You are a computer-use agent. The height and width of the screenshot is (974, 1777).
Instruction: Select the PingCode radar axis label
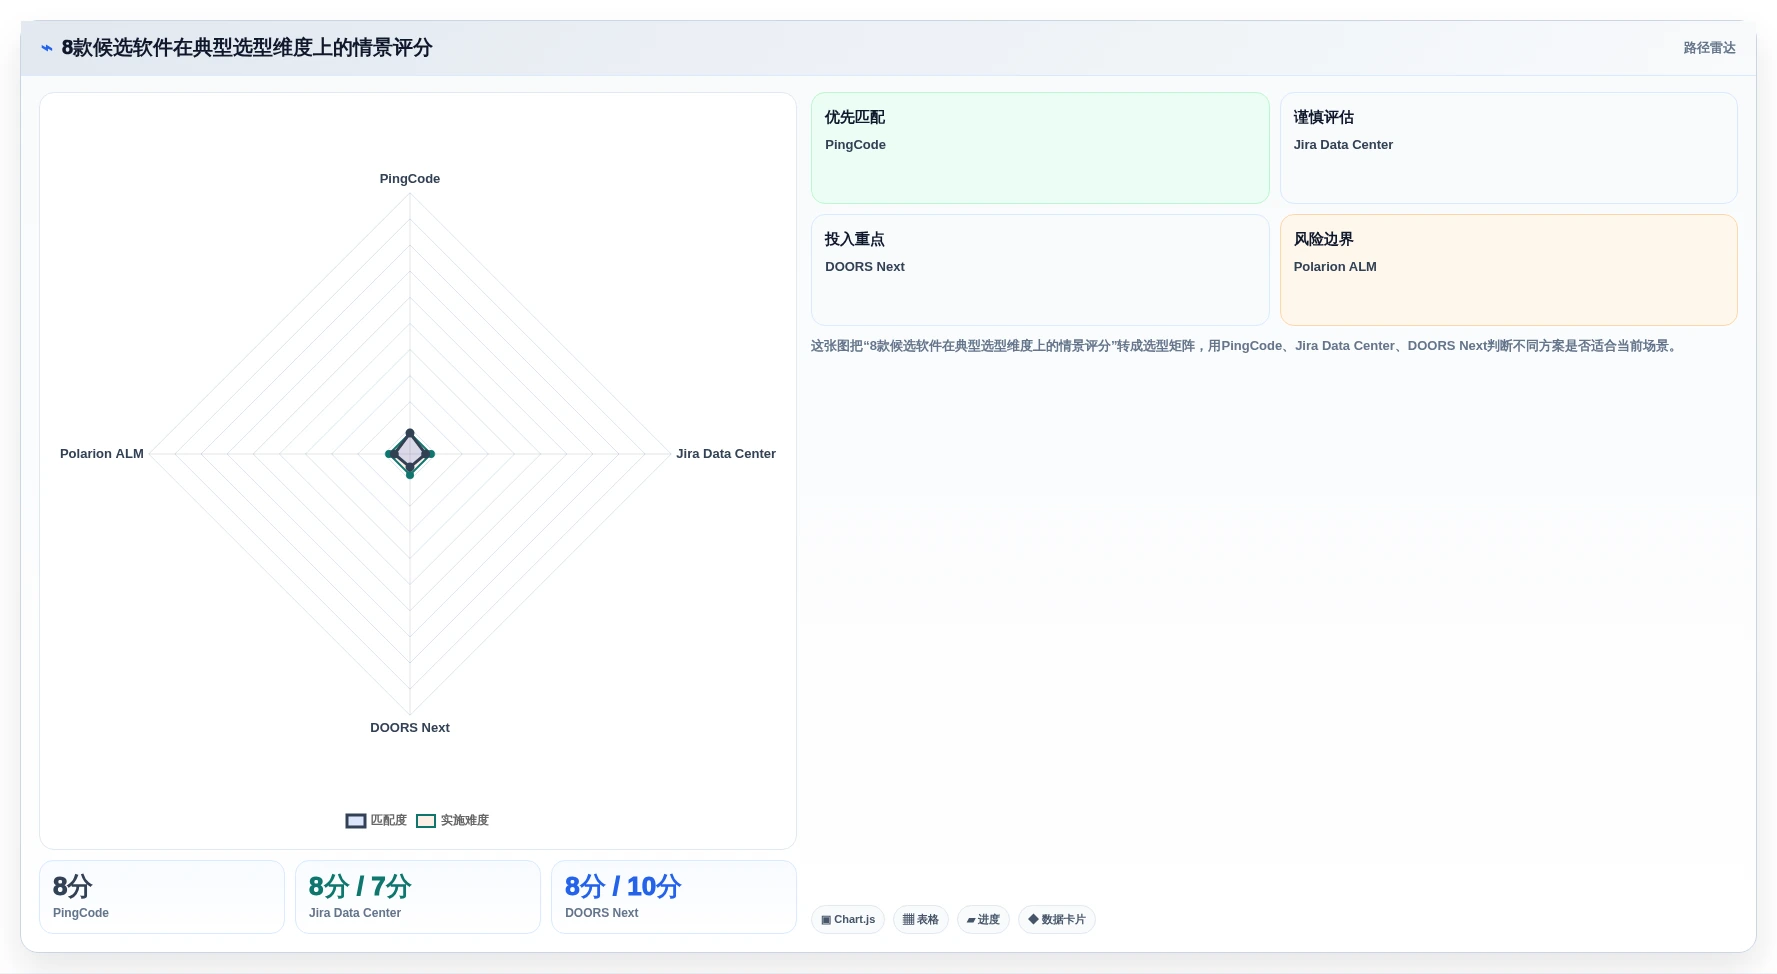(x=410, y=179)
